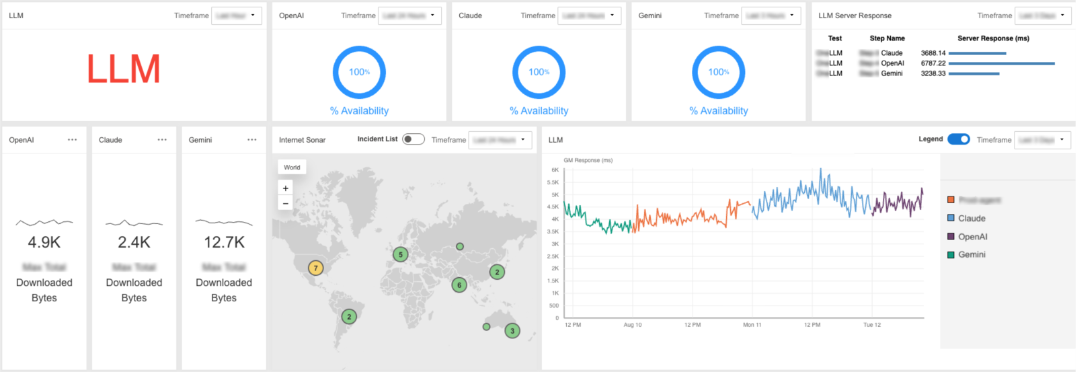Click the Europe cluster marker showing 5
Image resolution: width=1080 pixels, height=372 pixels.
[x=400, y=254]
